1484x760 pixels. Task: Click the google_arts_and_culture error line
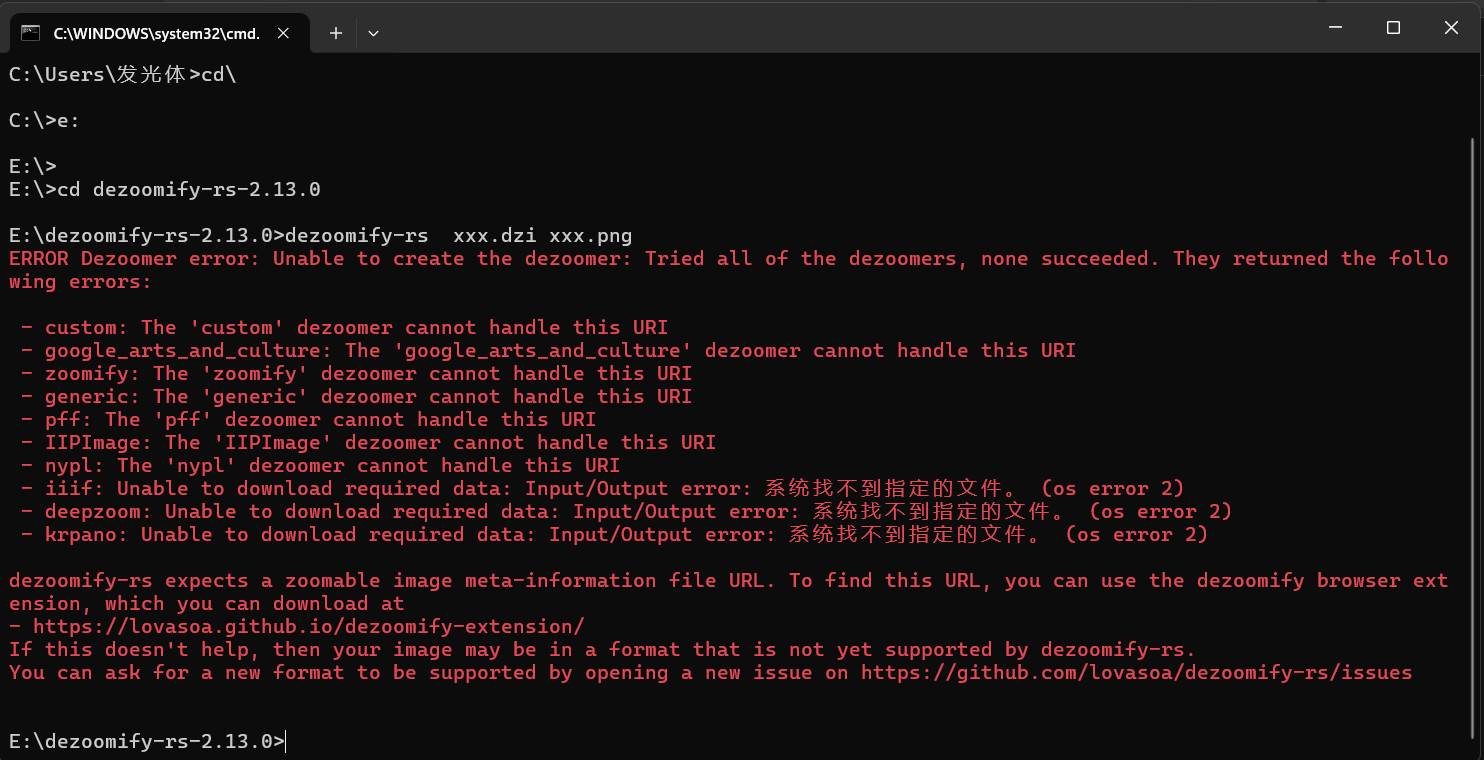coord(560,351)
